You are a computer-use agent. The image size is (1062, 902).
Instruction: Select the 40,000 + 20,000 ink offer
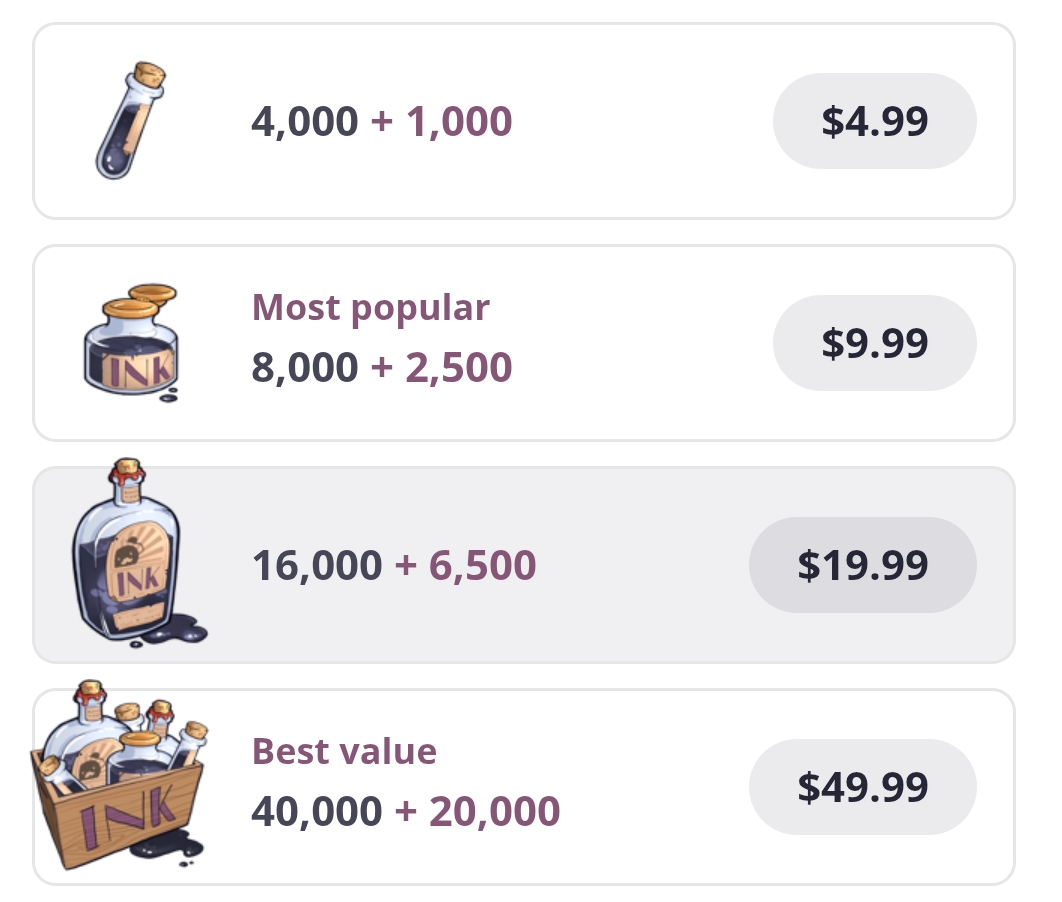pos(406,811)
